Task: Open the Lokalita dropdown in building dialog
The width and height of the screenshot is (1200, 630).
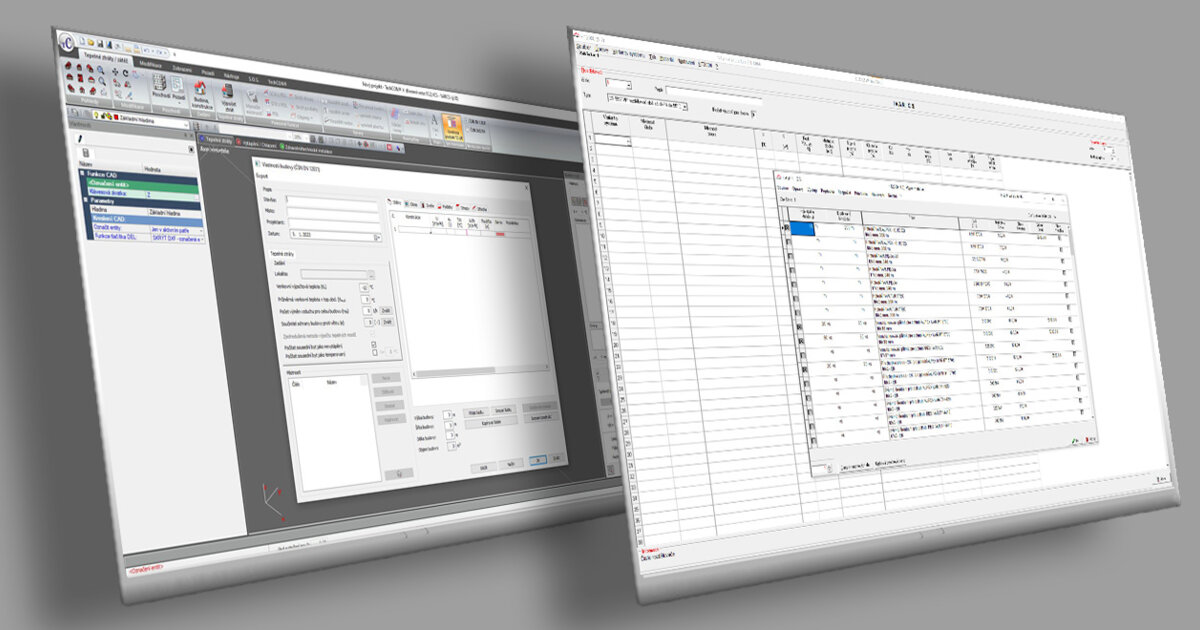Action: (370, 273)
